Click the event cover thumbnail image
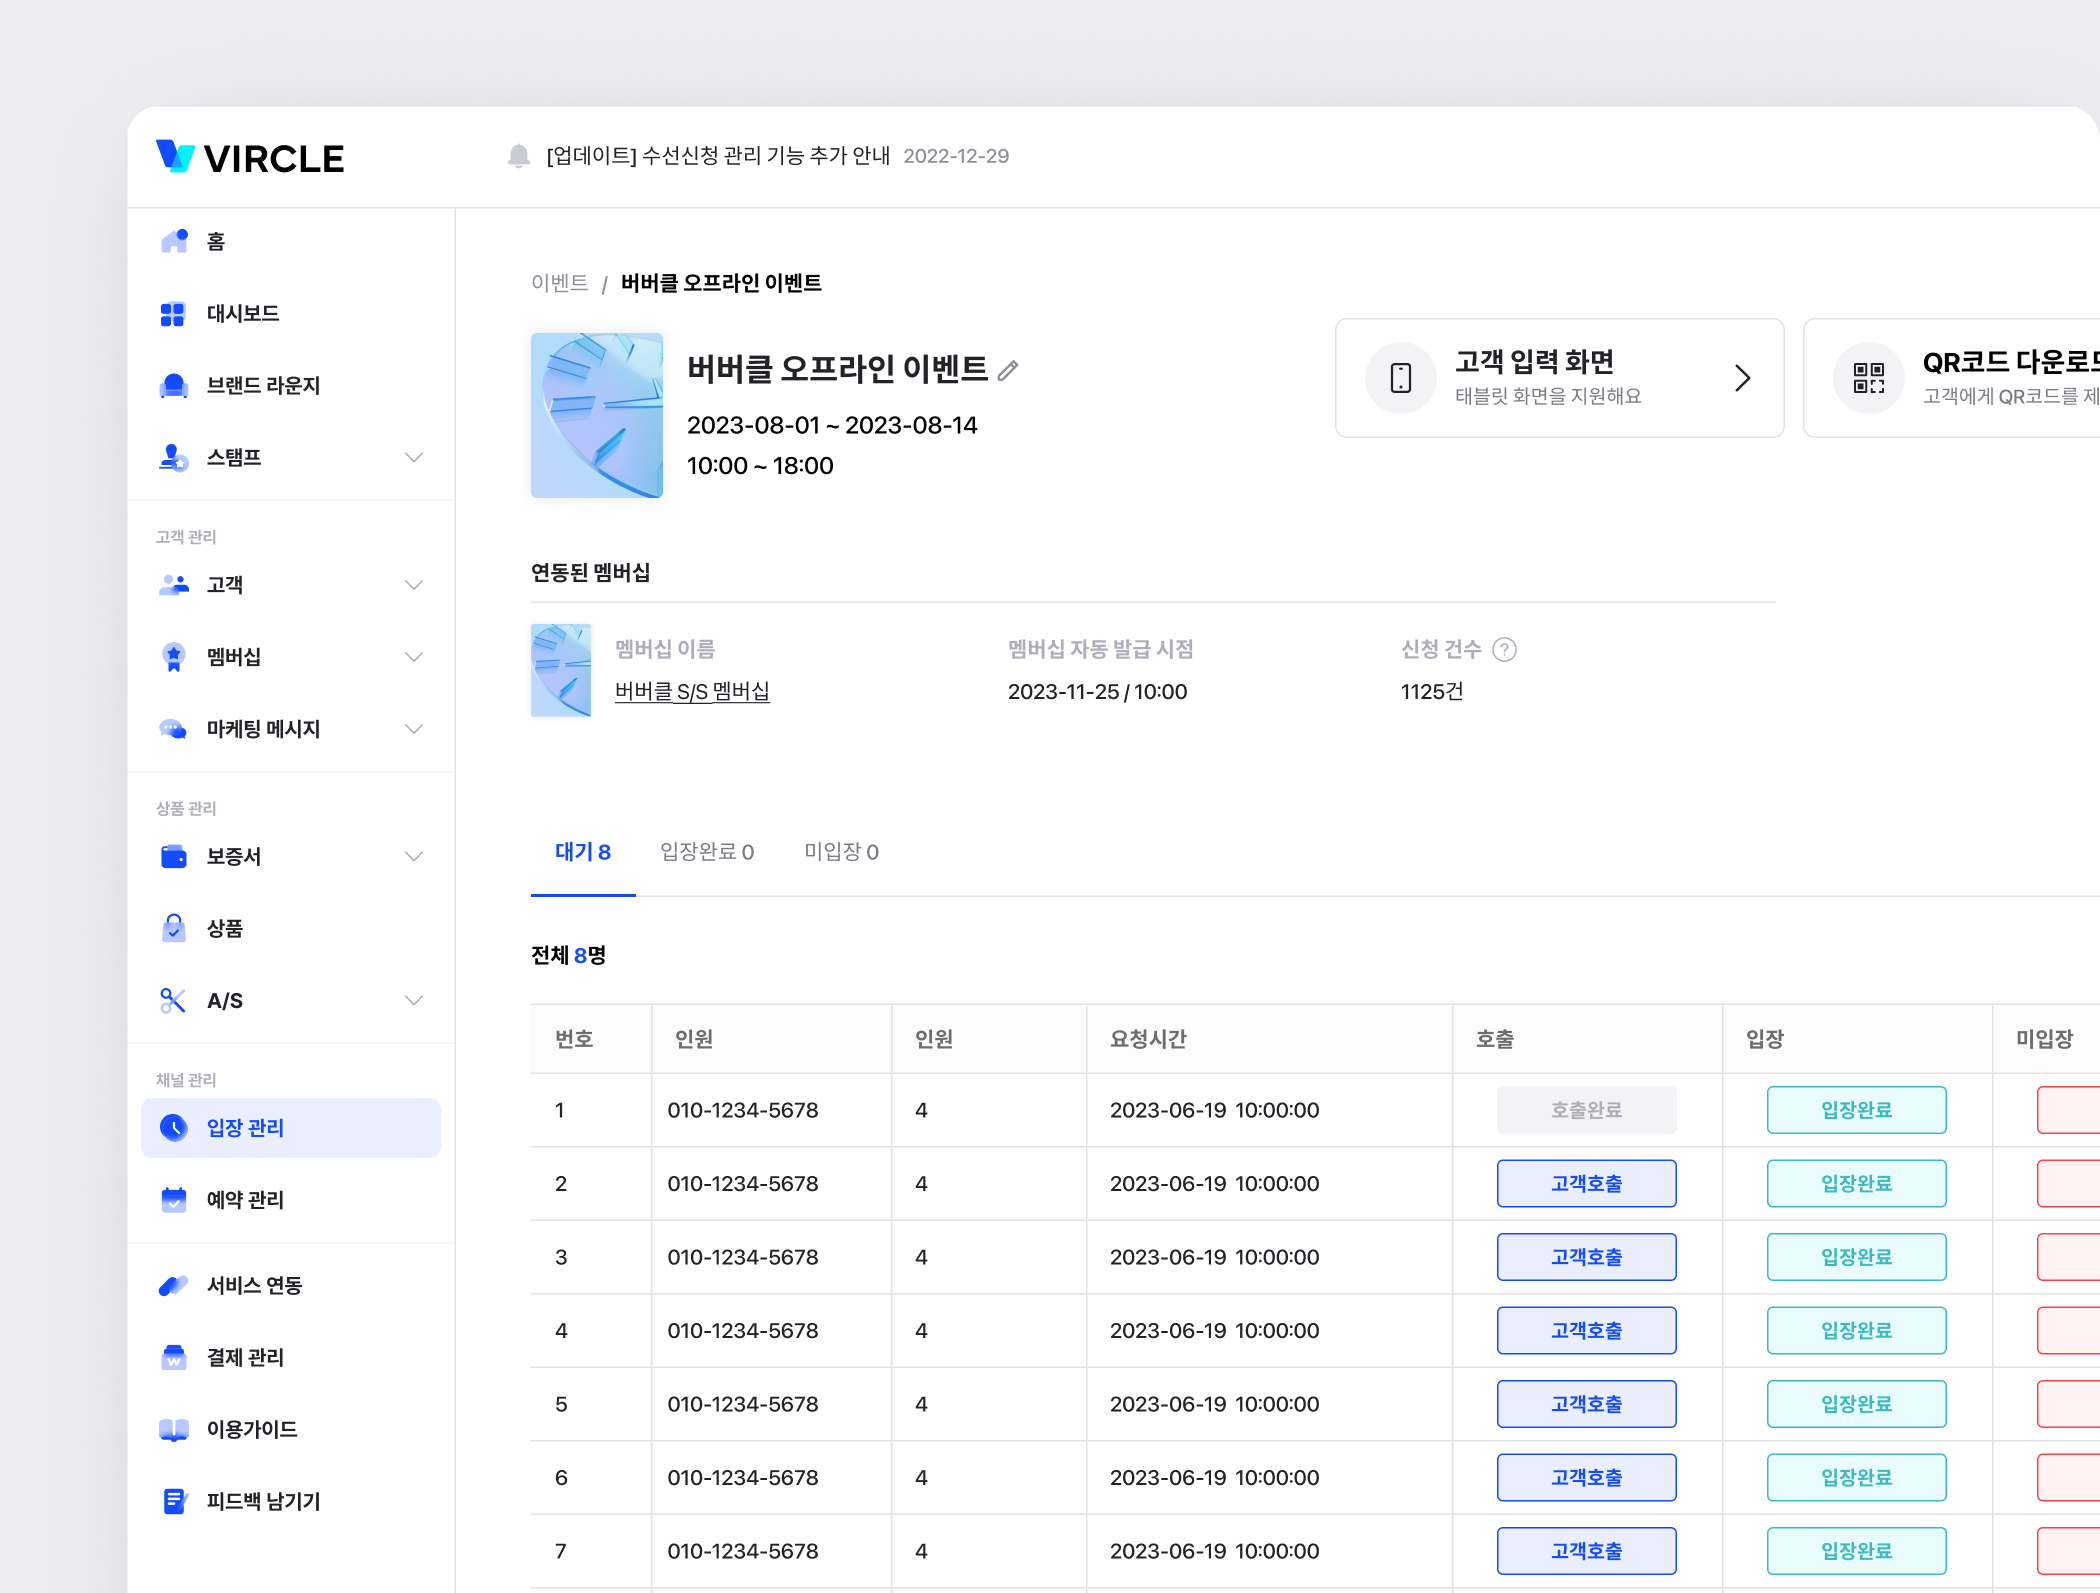 coord(597,416)
